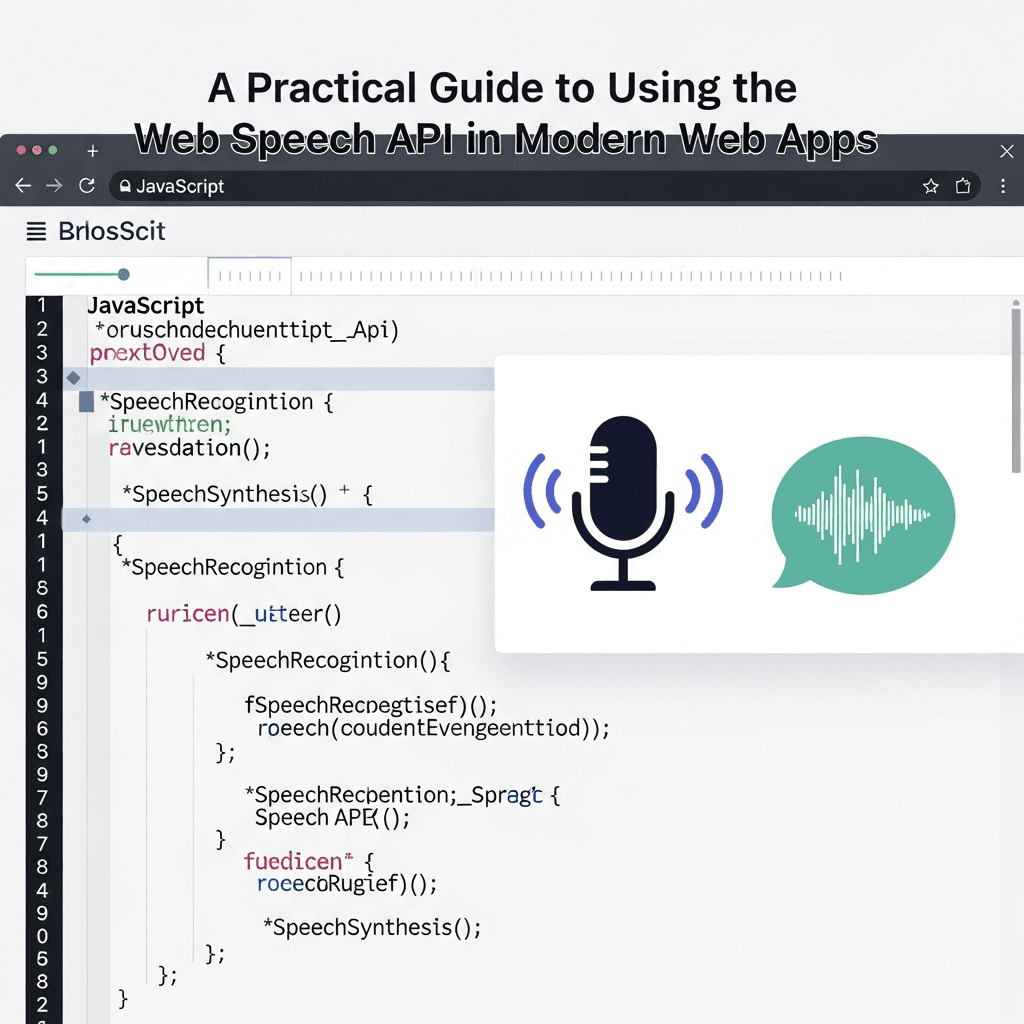The width and height of the screenshot is (1024, 1024).
Task: Click the long tick ruler strip
Action: pyautogui.click(x=570, y=276)
